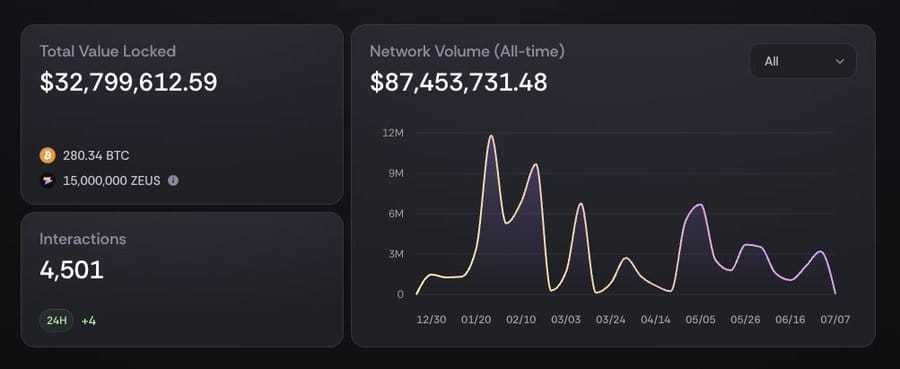
Task: Click the chart peak above 05/05
Action: [700, 205]
